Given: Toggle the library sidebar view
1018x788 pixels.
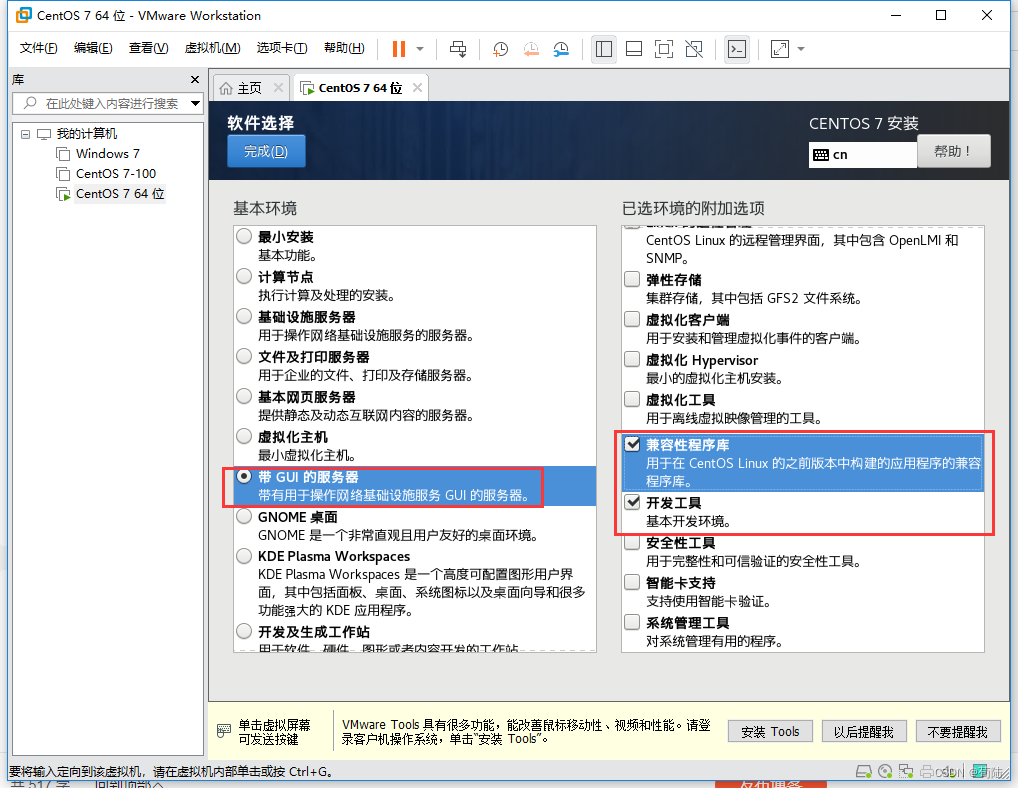Looking at the screenshot, I should coord(604,49).
